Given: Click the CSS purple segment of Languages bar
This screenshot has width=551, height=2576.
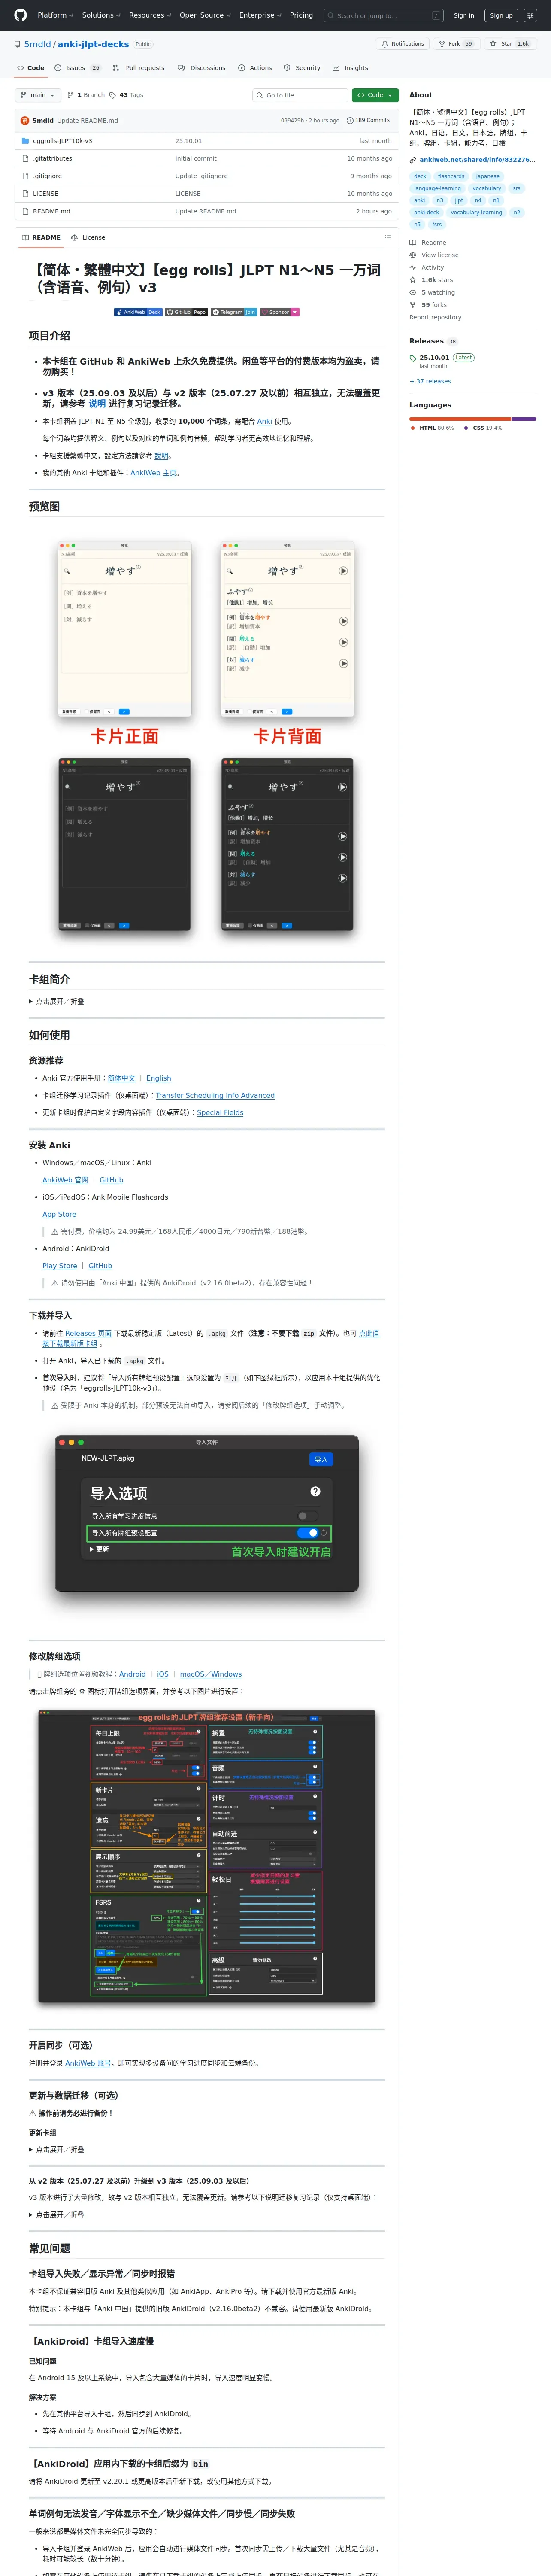Looking at the screenshot, I should pyautogui.click(x=524, y=418).
